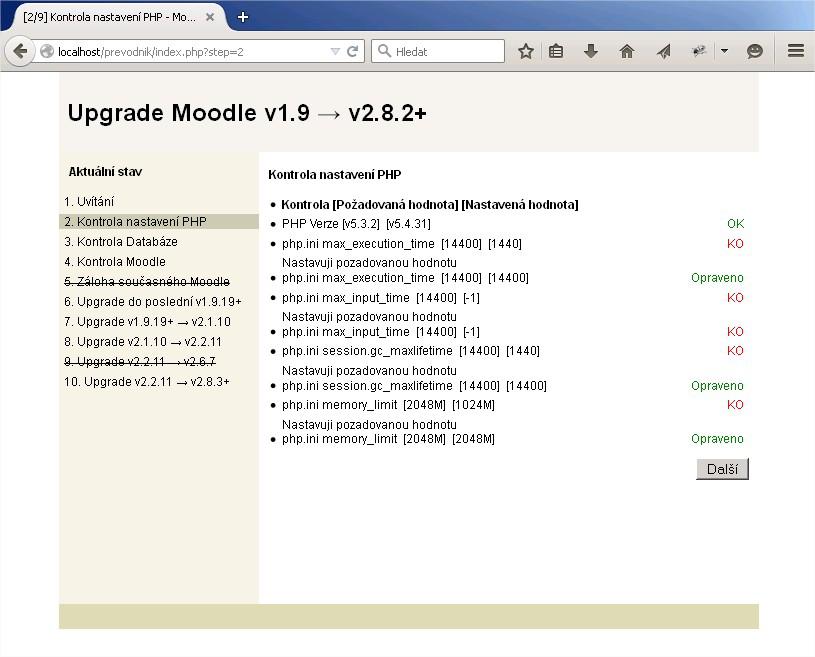Click the Další button
The height and width of the screenshot is (657, 815).
pyautogui.click(x=722, y=469)
